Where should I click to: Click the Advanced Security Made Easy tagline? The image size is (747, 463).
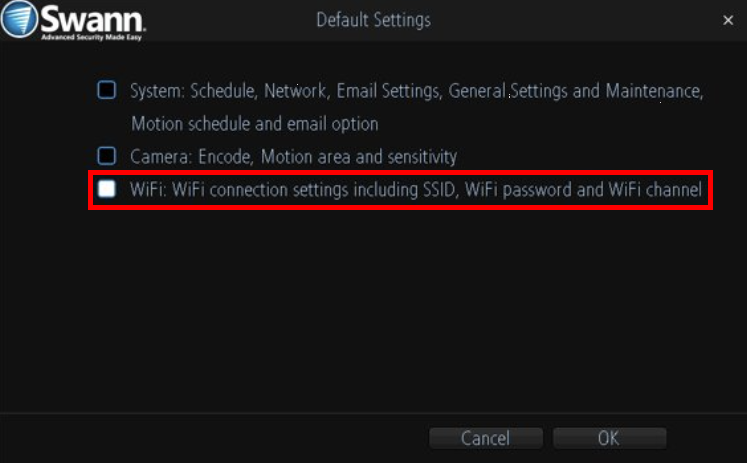(91, 37)
